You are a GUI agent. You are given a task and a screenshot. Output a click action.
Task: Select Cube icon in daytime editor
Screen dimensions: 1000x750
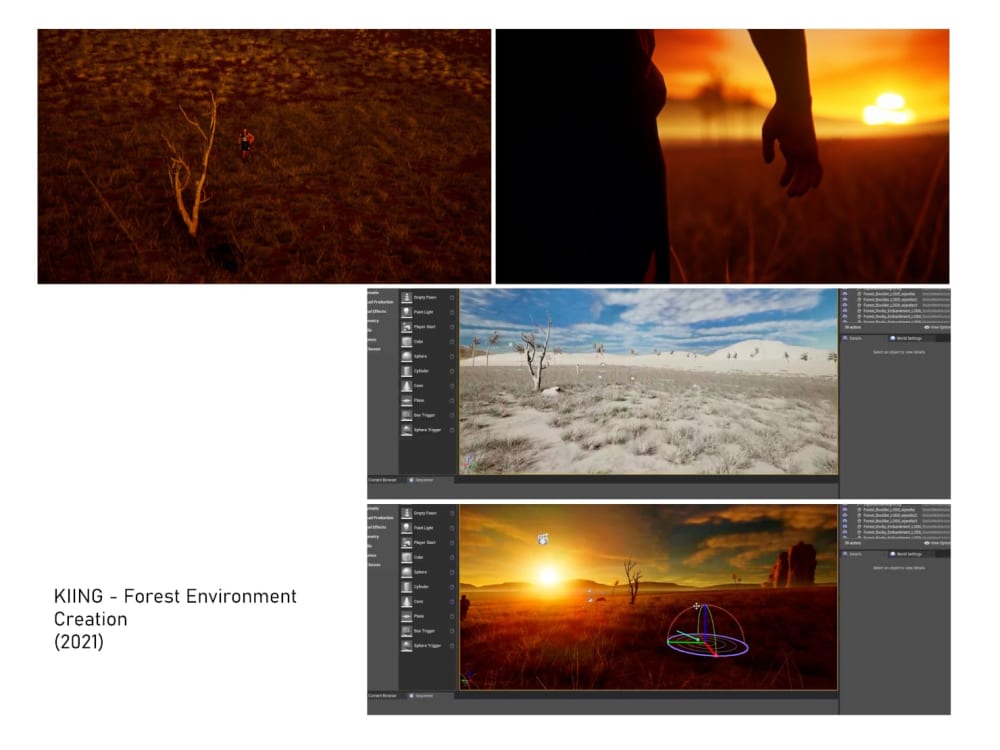pyautogui.click(x=406, y=342)
